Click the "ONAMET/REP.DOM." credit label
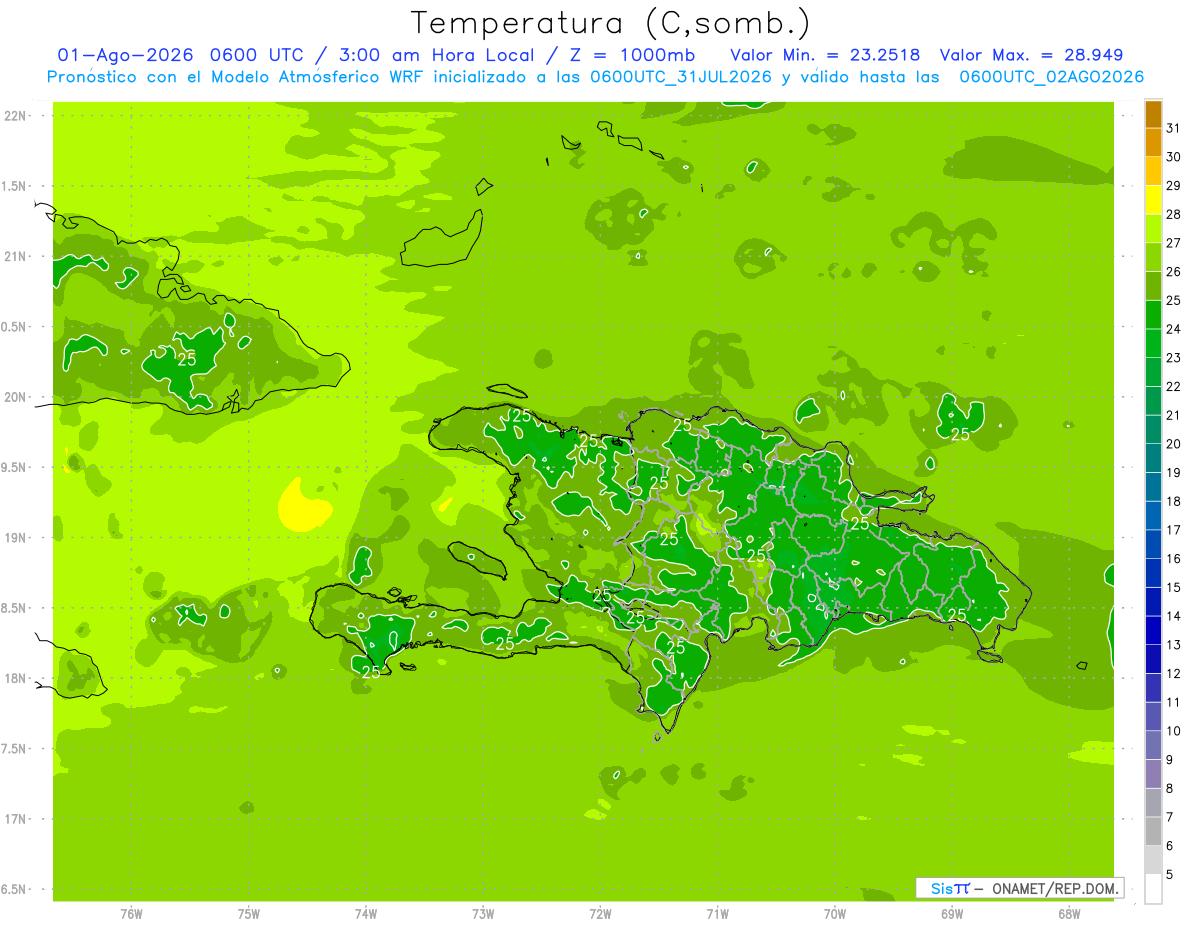Image resolution: width=1200 pixels, height=927 pixels. [1056, 888]
